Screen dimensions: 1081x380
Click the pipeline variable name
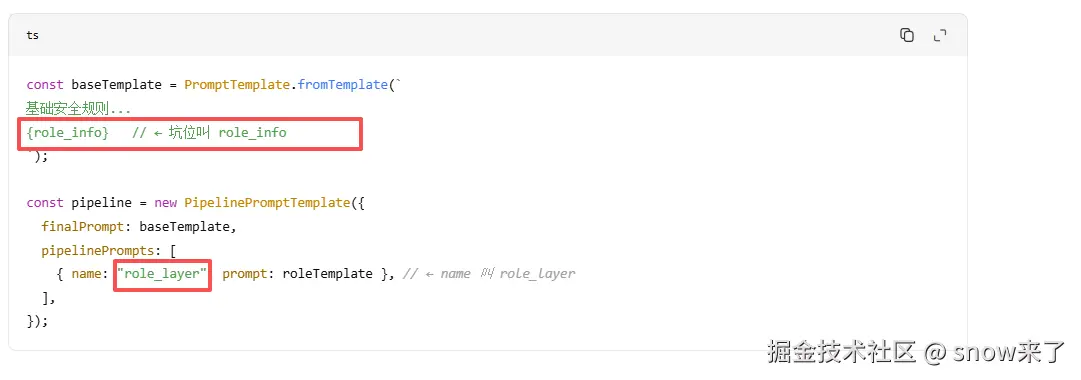(101, 203)
